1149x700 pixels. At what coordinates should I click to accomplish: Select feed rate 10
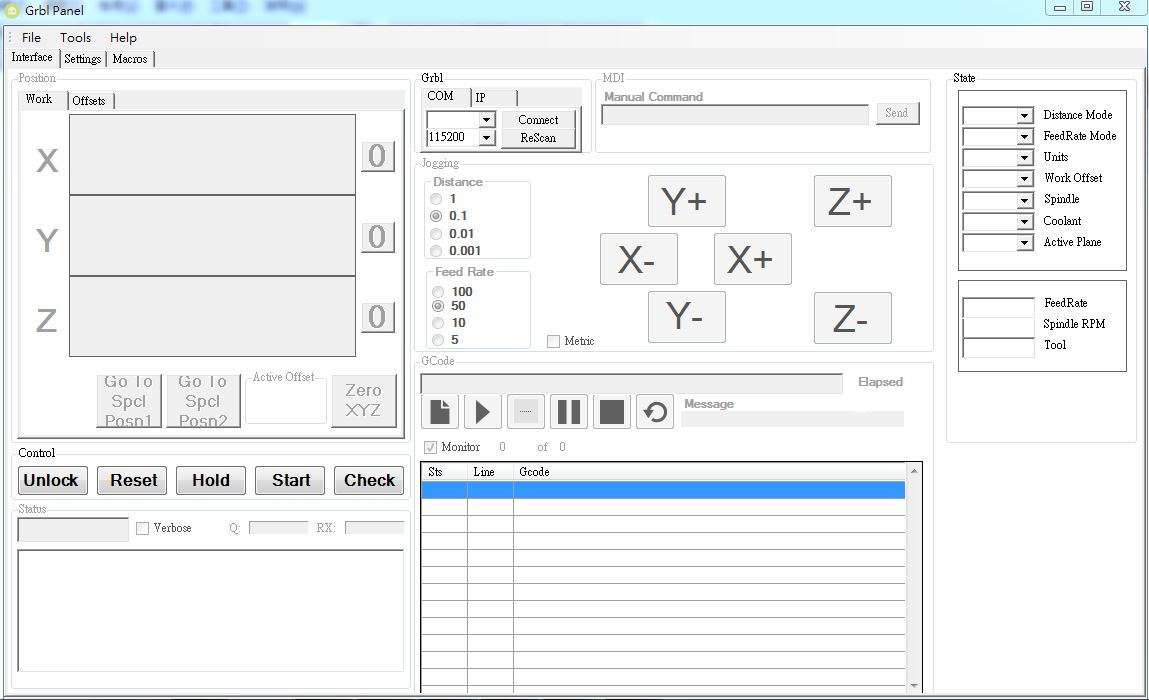point(438,323)
